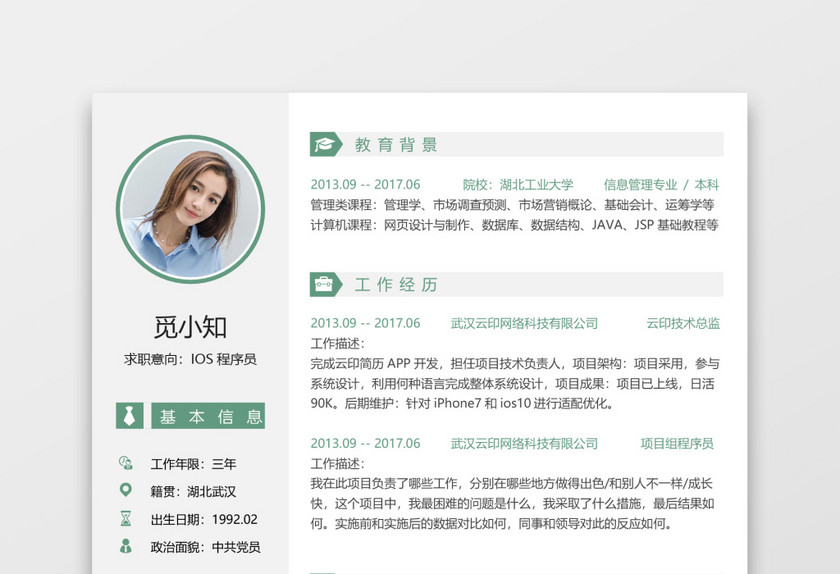Click the education date 2013.09 -- 2017.06
This screenshot has height=574, width=840.
tap(365, 184)
